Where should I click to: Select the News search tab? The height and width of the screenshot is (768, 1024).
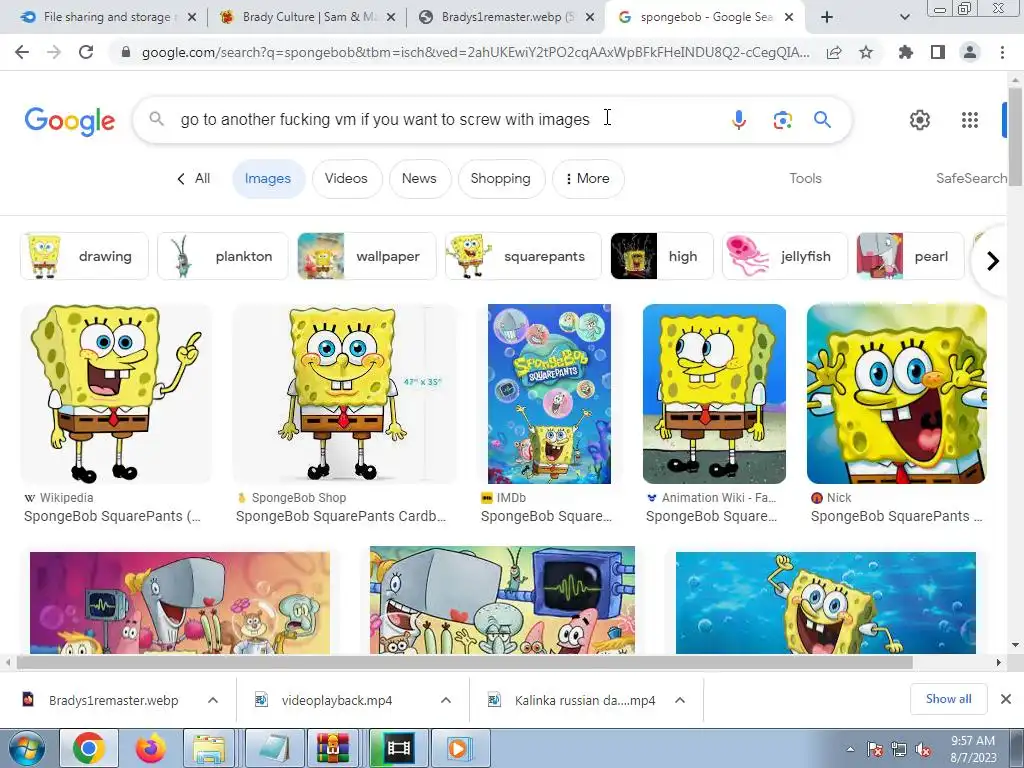[x=419, y=178]
